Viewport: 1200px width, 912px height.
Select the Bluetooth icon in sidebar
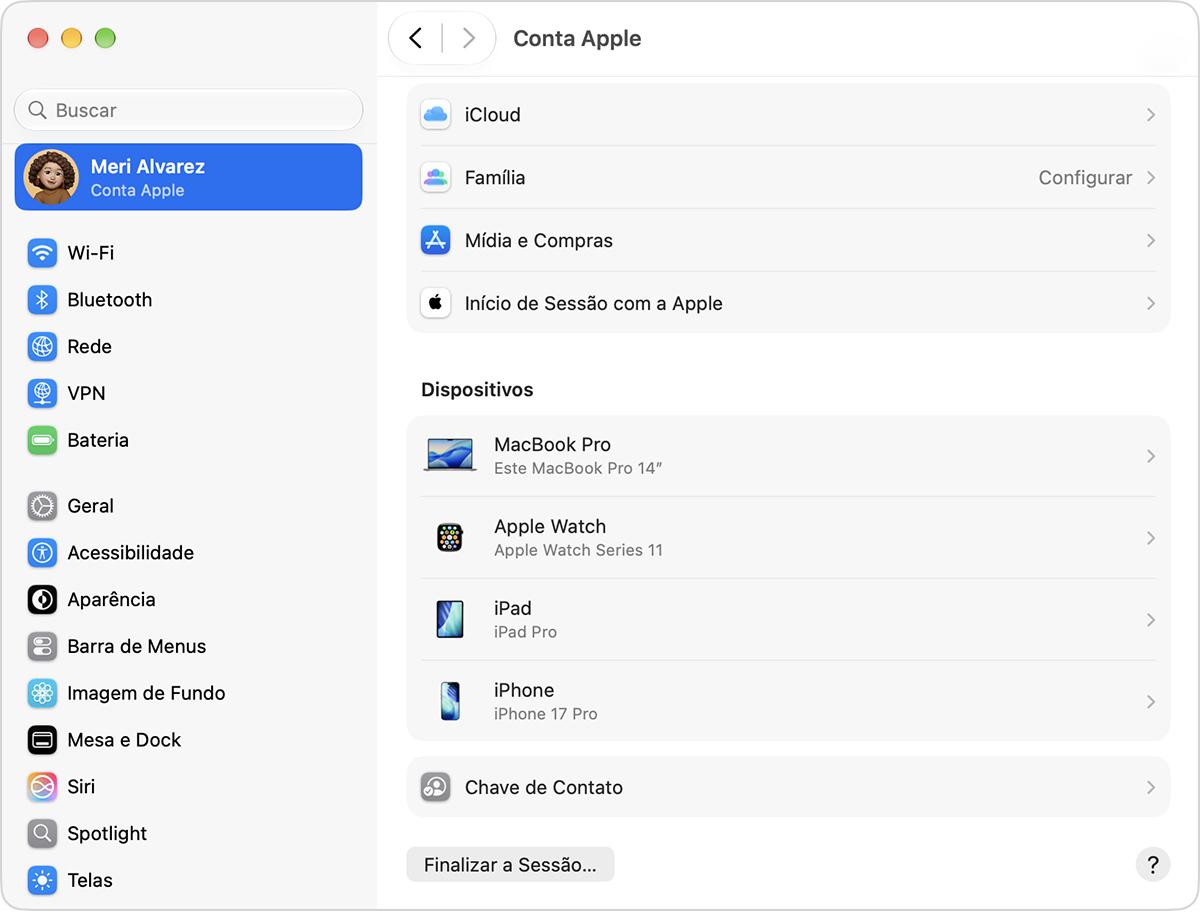coord(42,300)
